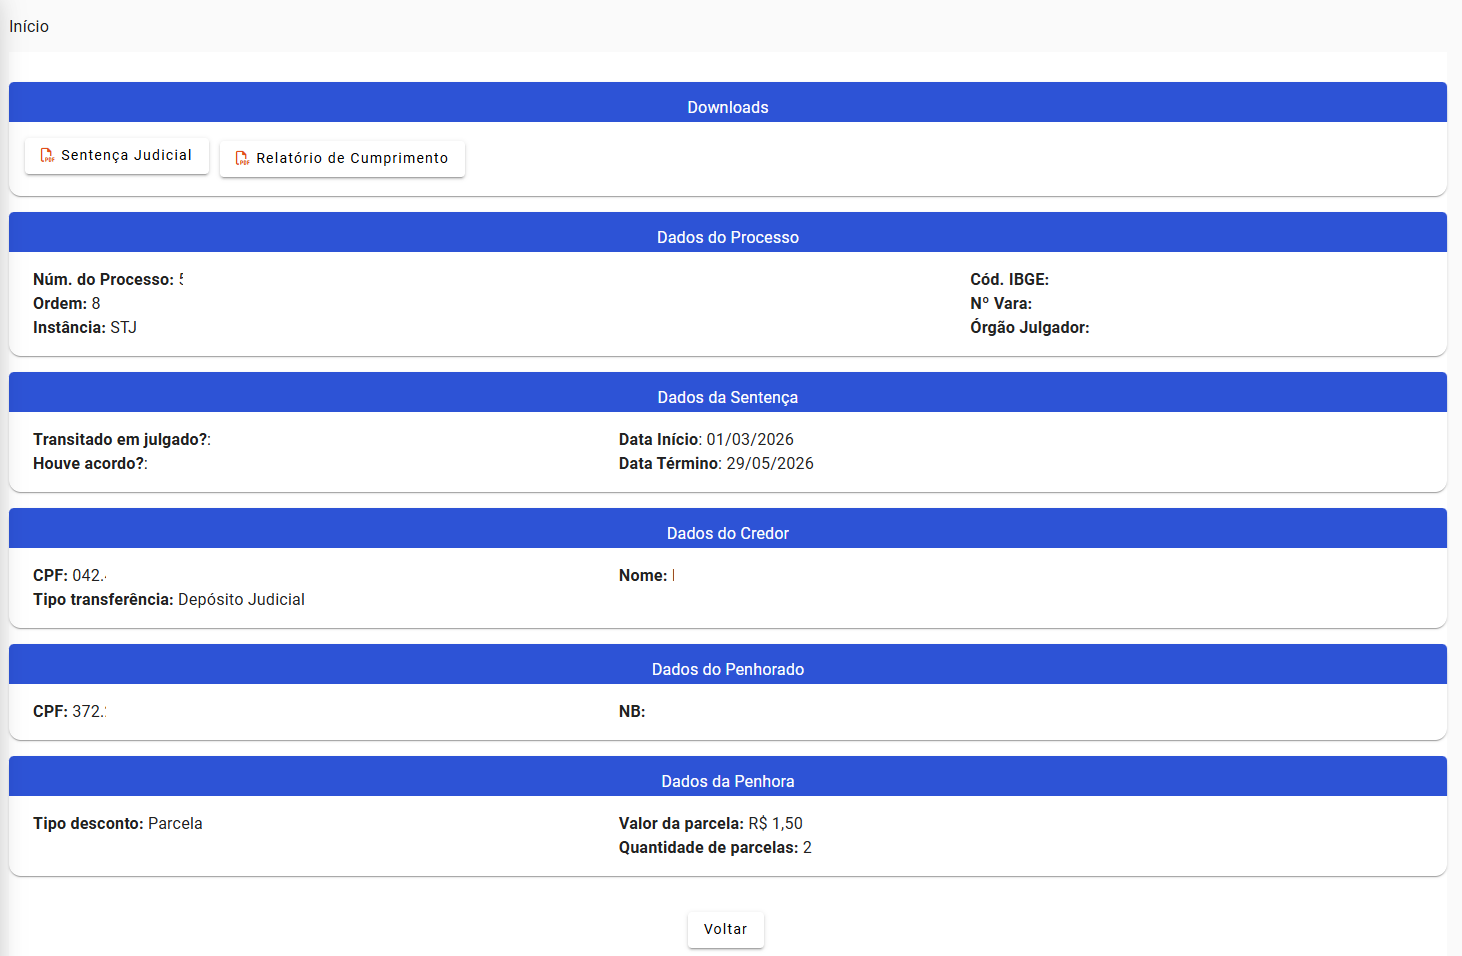Click the Instância: STJ entry
This screenshot has height=956, width=1462.
pos(85,327)
